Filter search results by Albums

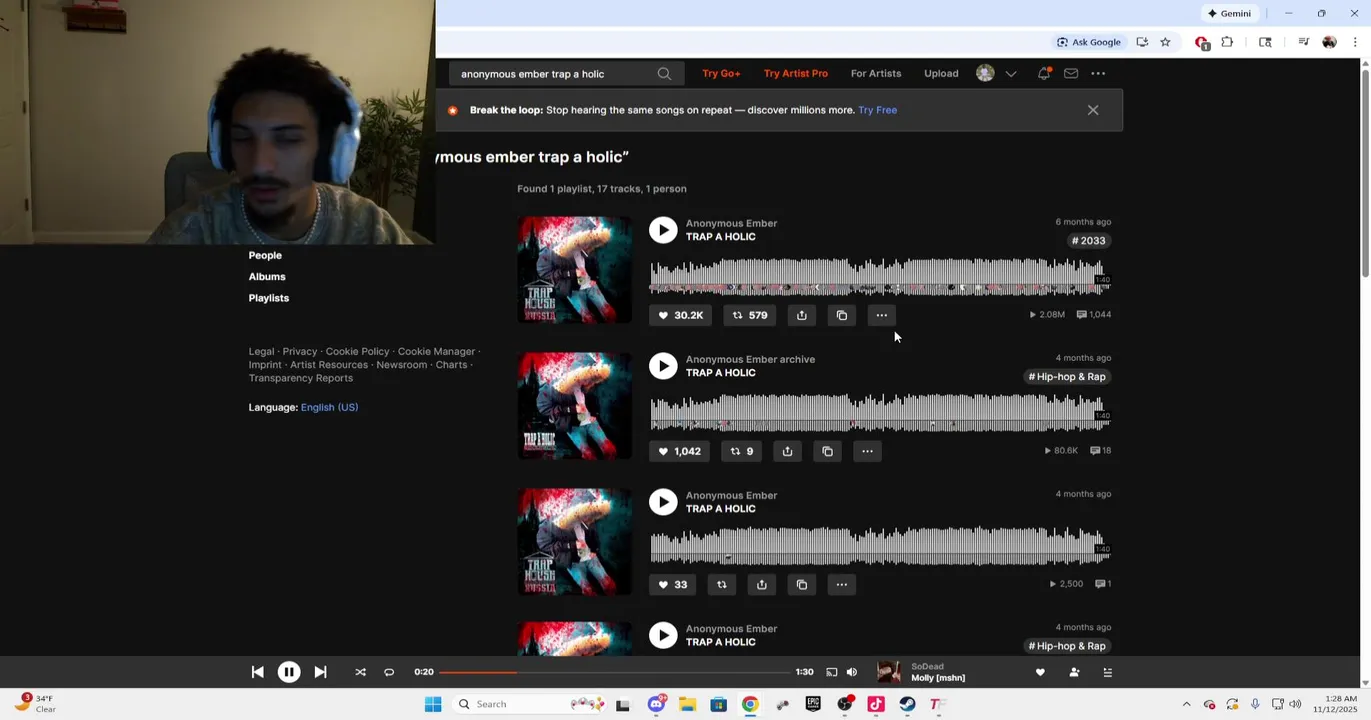click(267, 277)
